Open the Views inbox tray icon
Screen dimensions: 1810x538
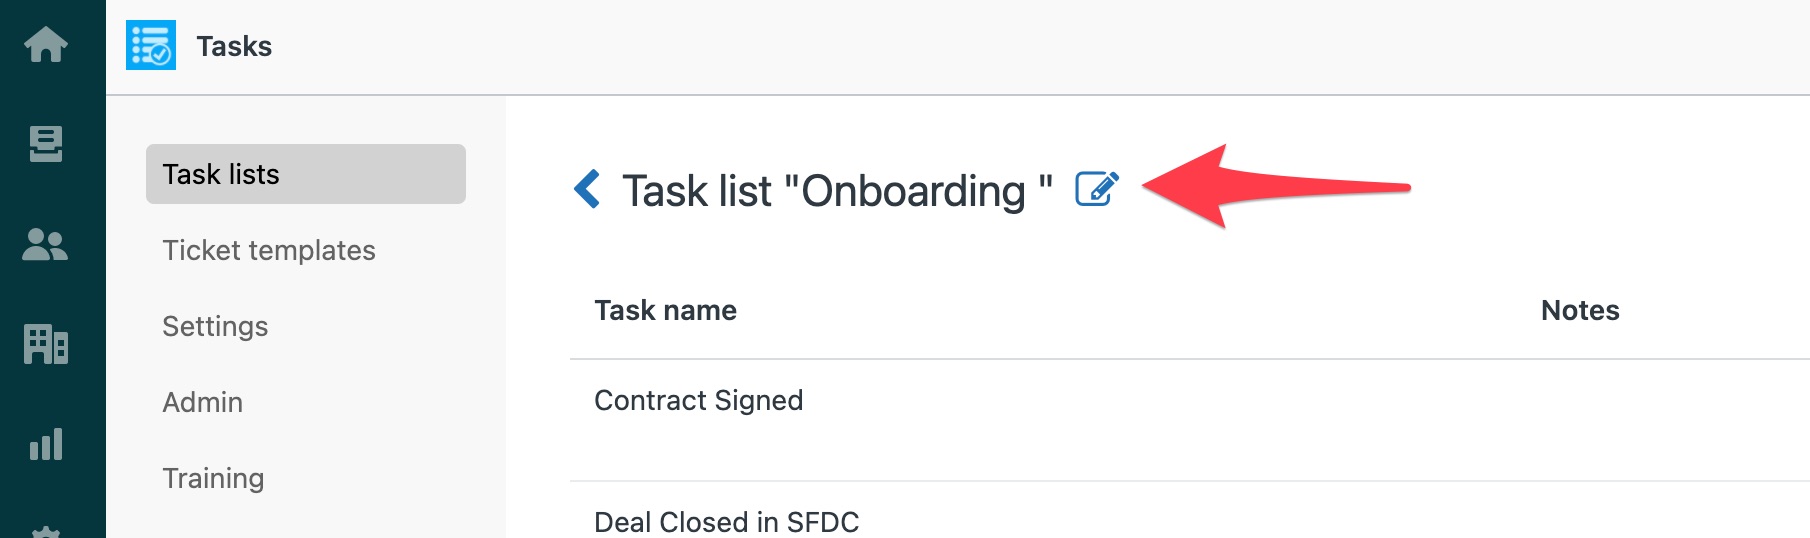46,144
